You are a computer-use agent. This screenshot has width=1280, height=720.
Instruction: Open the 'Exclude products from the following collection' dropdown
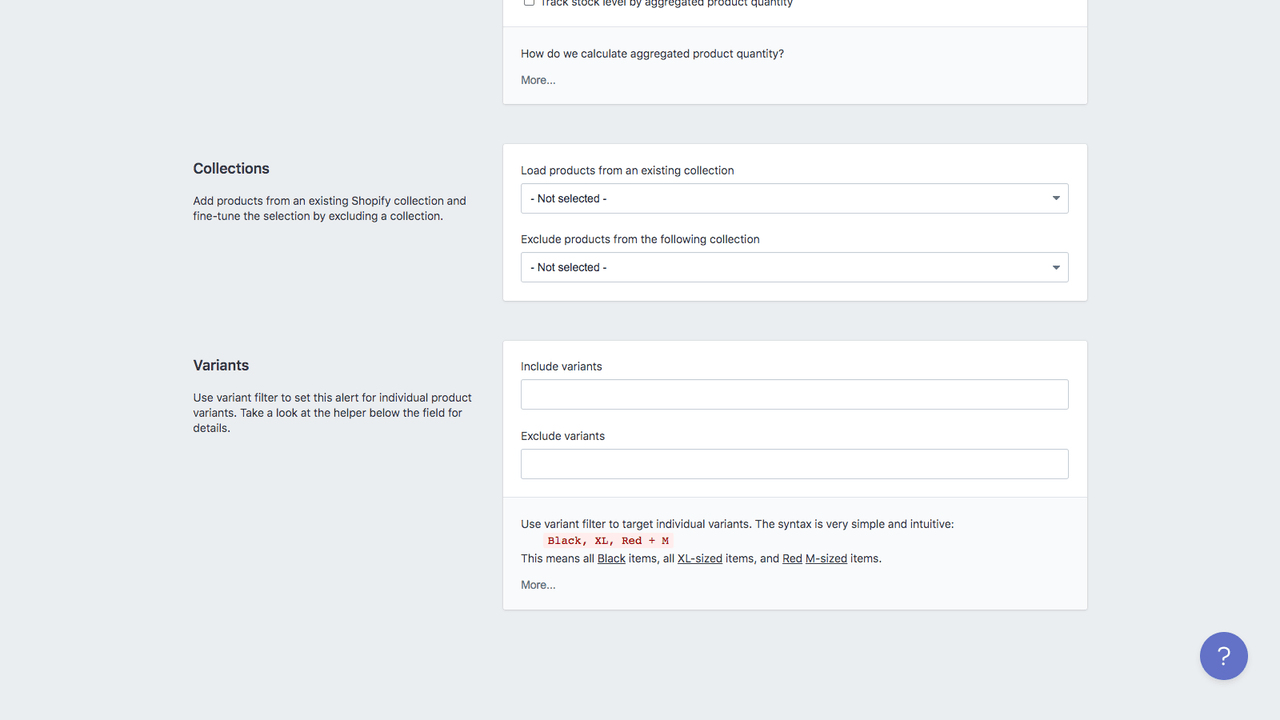(793, 267)
